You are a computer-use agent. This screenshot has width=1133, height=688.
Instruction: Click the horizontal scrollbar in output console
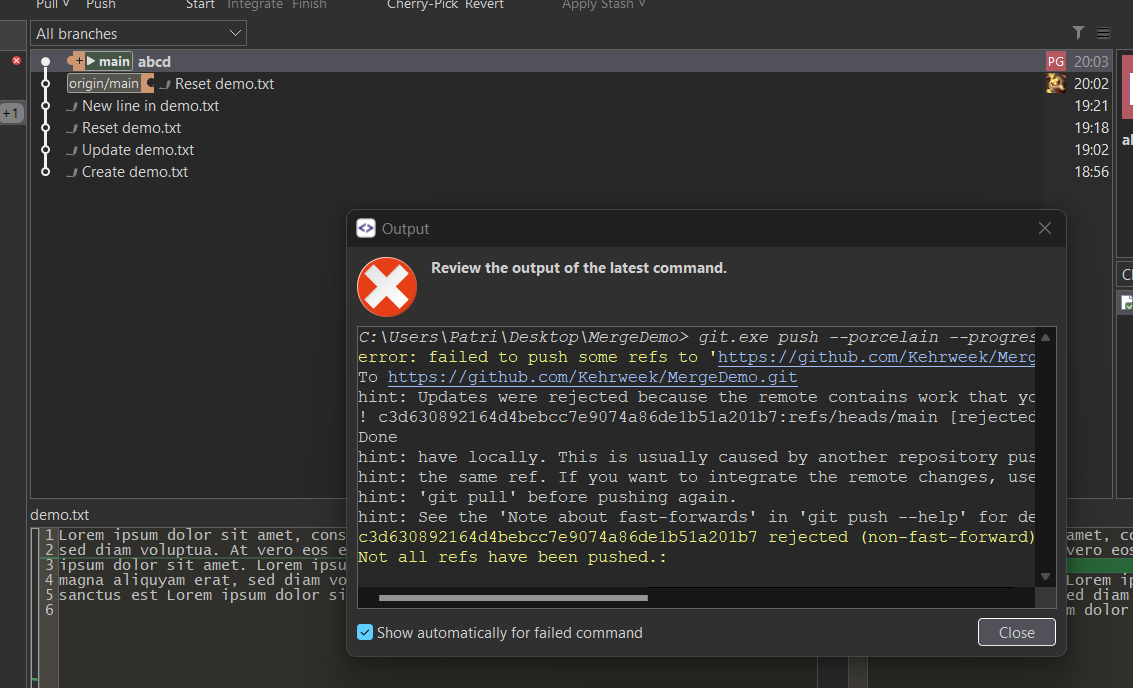pyautogui.click(x=513, y=598)
